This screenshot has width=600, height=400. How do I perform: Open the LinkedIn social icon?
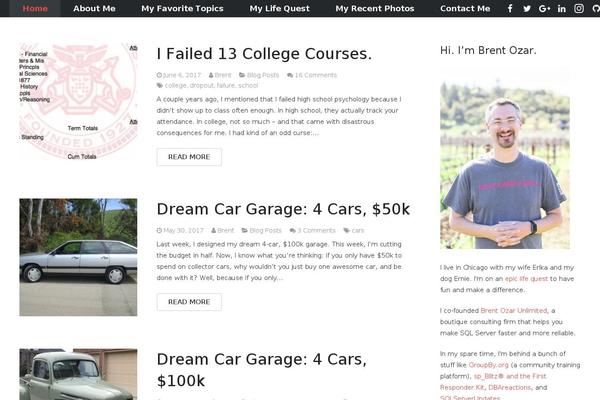[x=561, y=8]
